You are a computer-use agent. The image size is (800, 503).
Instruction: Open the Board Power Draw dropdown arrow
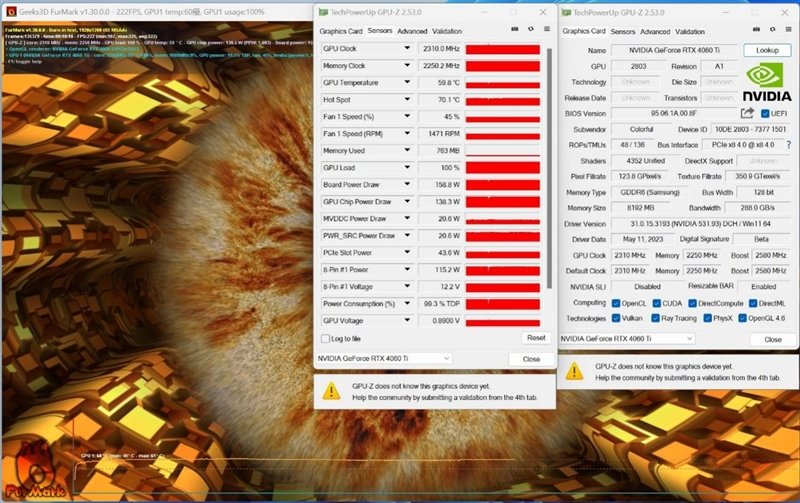[407, 184]
